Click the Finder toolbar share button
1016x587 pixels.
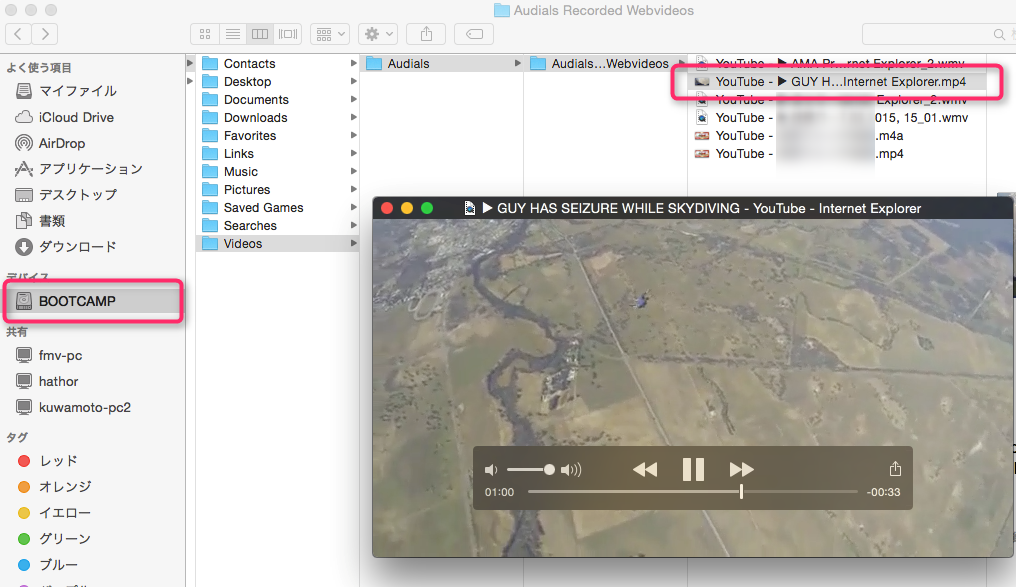pos(426,34)
